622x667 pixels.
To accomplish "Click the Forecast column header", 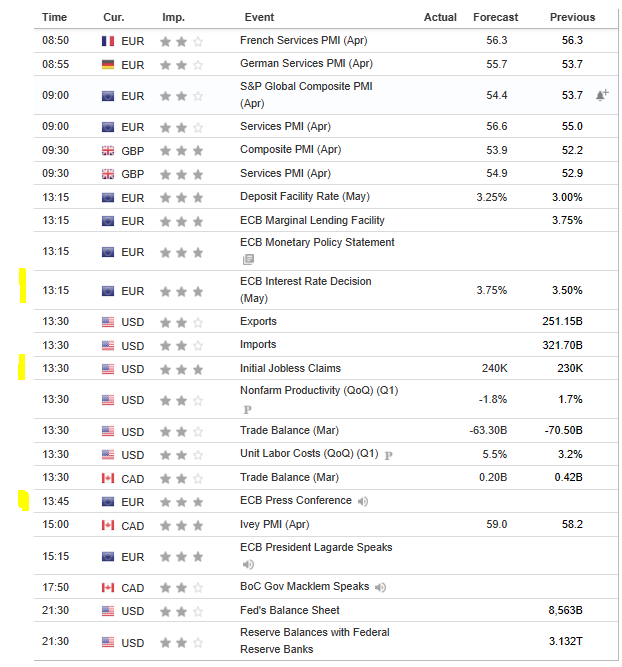I will pos(496,17).
